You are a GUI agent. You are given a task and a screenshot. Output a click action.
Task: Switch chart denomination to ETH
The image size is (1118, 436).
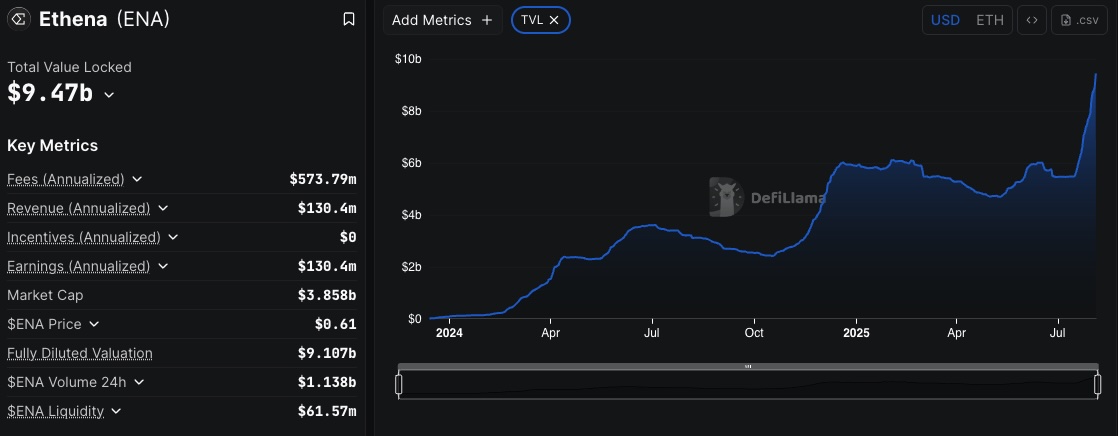[990, 20]
